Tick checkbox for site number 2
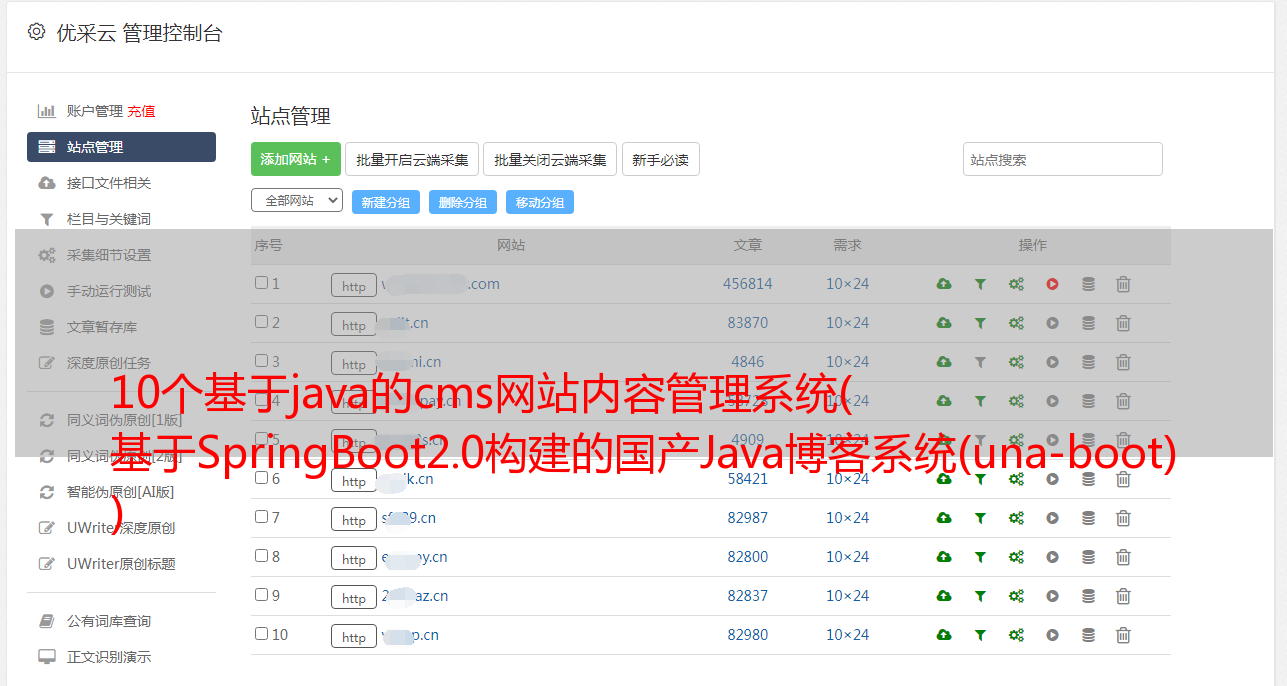Image resolution: width=1287 pixels, height=686 pixels. [261, 322]
